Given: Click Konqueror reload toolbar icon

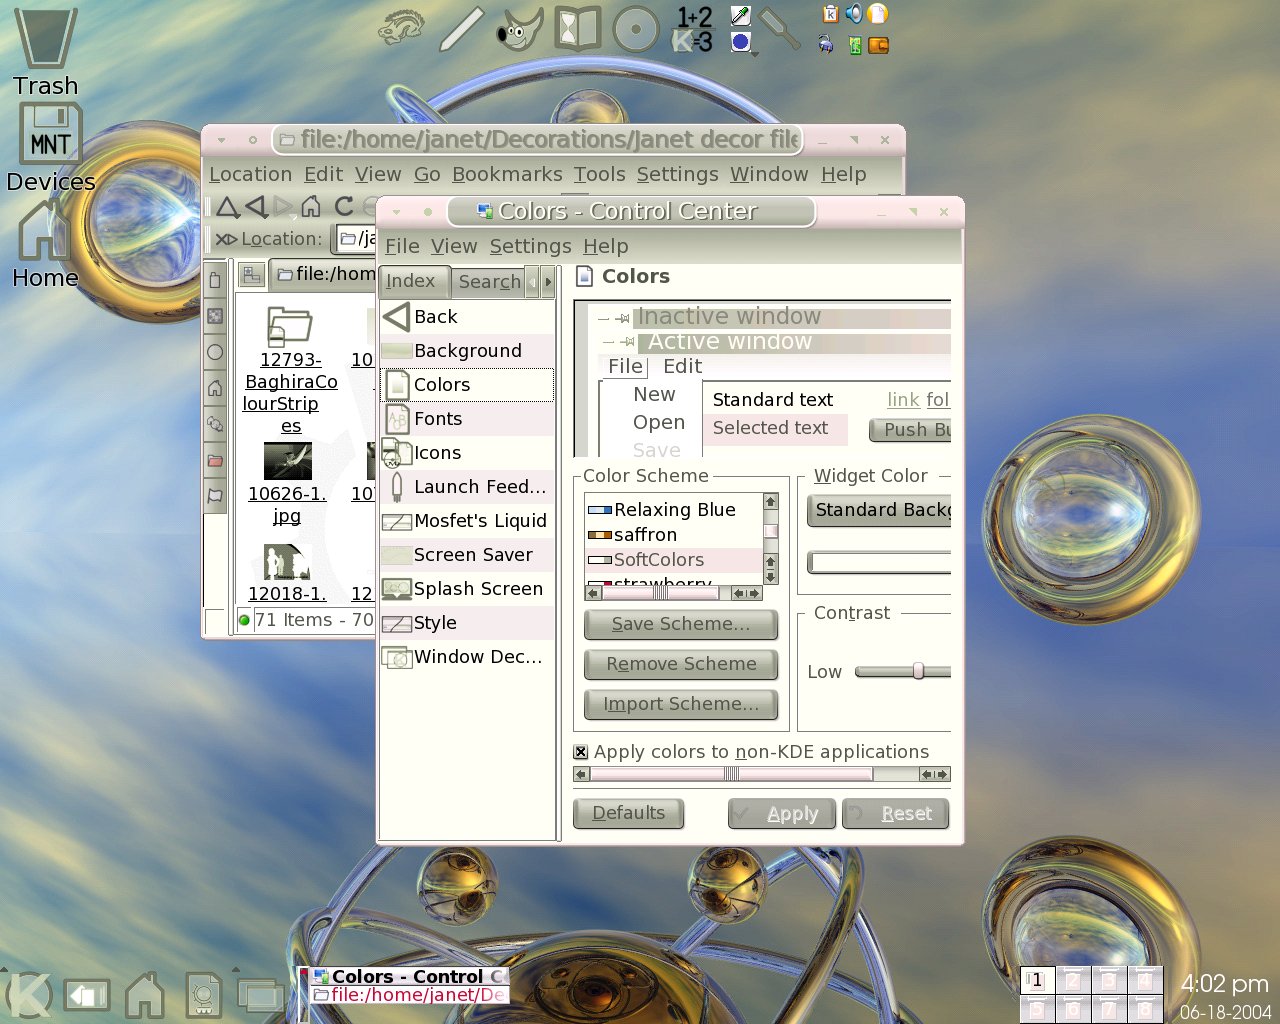Looking at the screenshot, I should [344, 207].
